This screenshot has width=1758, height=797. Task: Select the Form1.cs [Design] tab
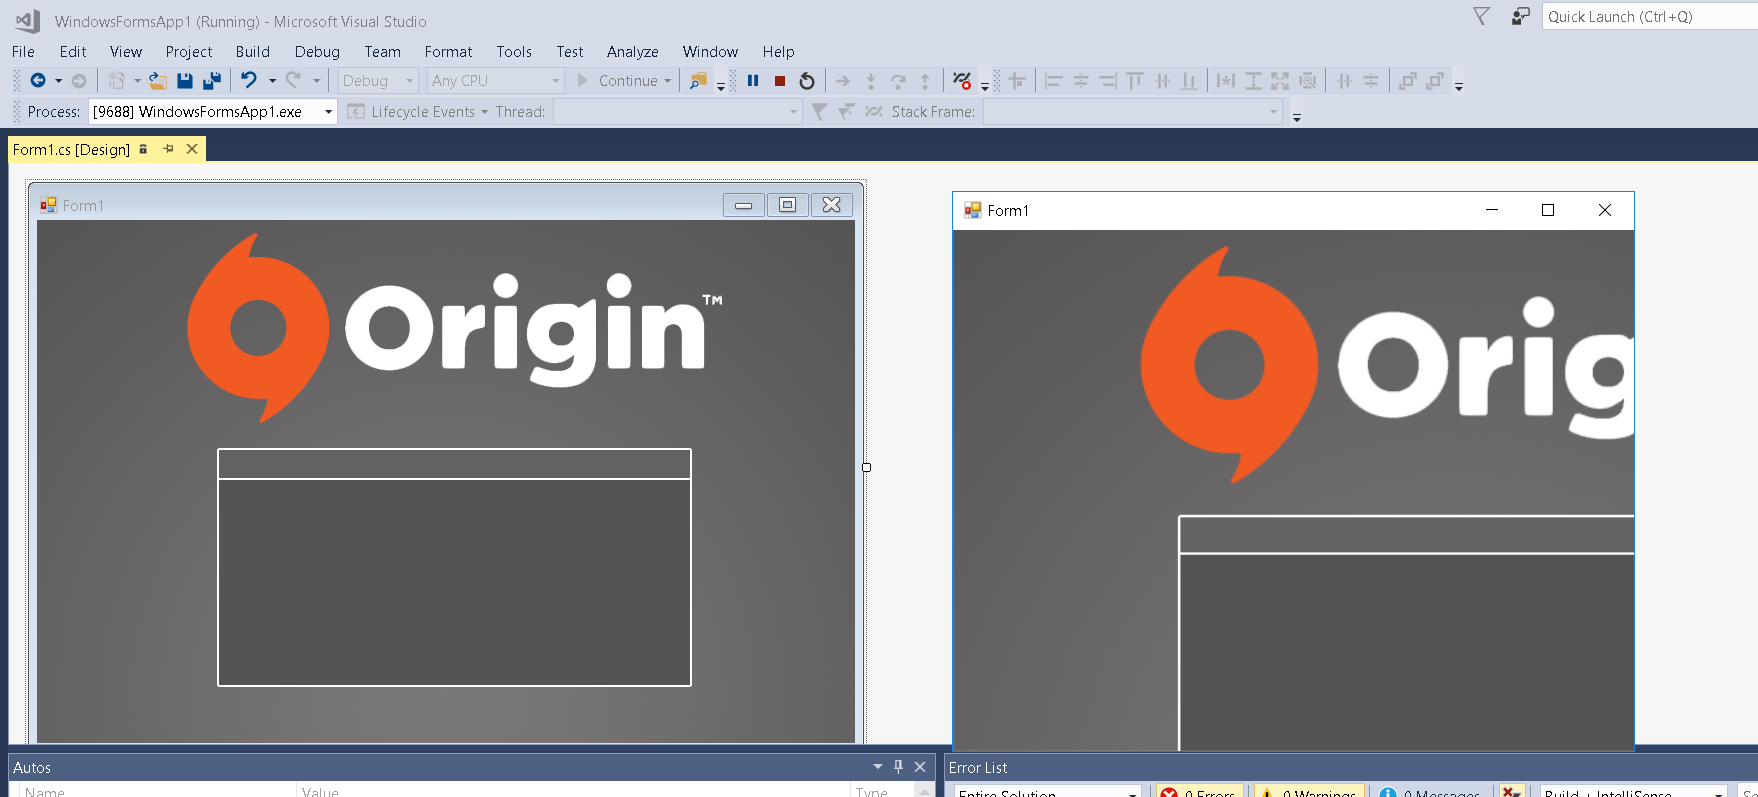click(71, 150)
